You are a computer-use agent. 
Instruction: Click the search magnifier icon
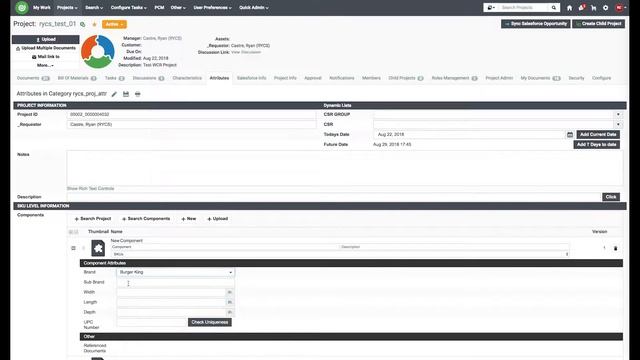coord(554,8)
